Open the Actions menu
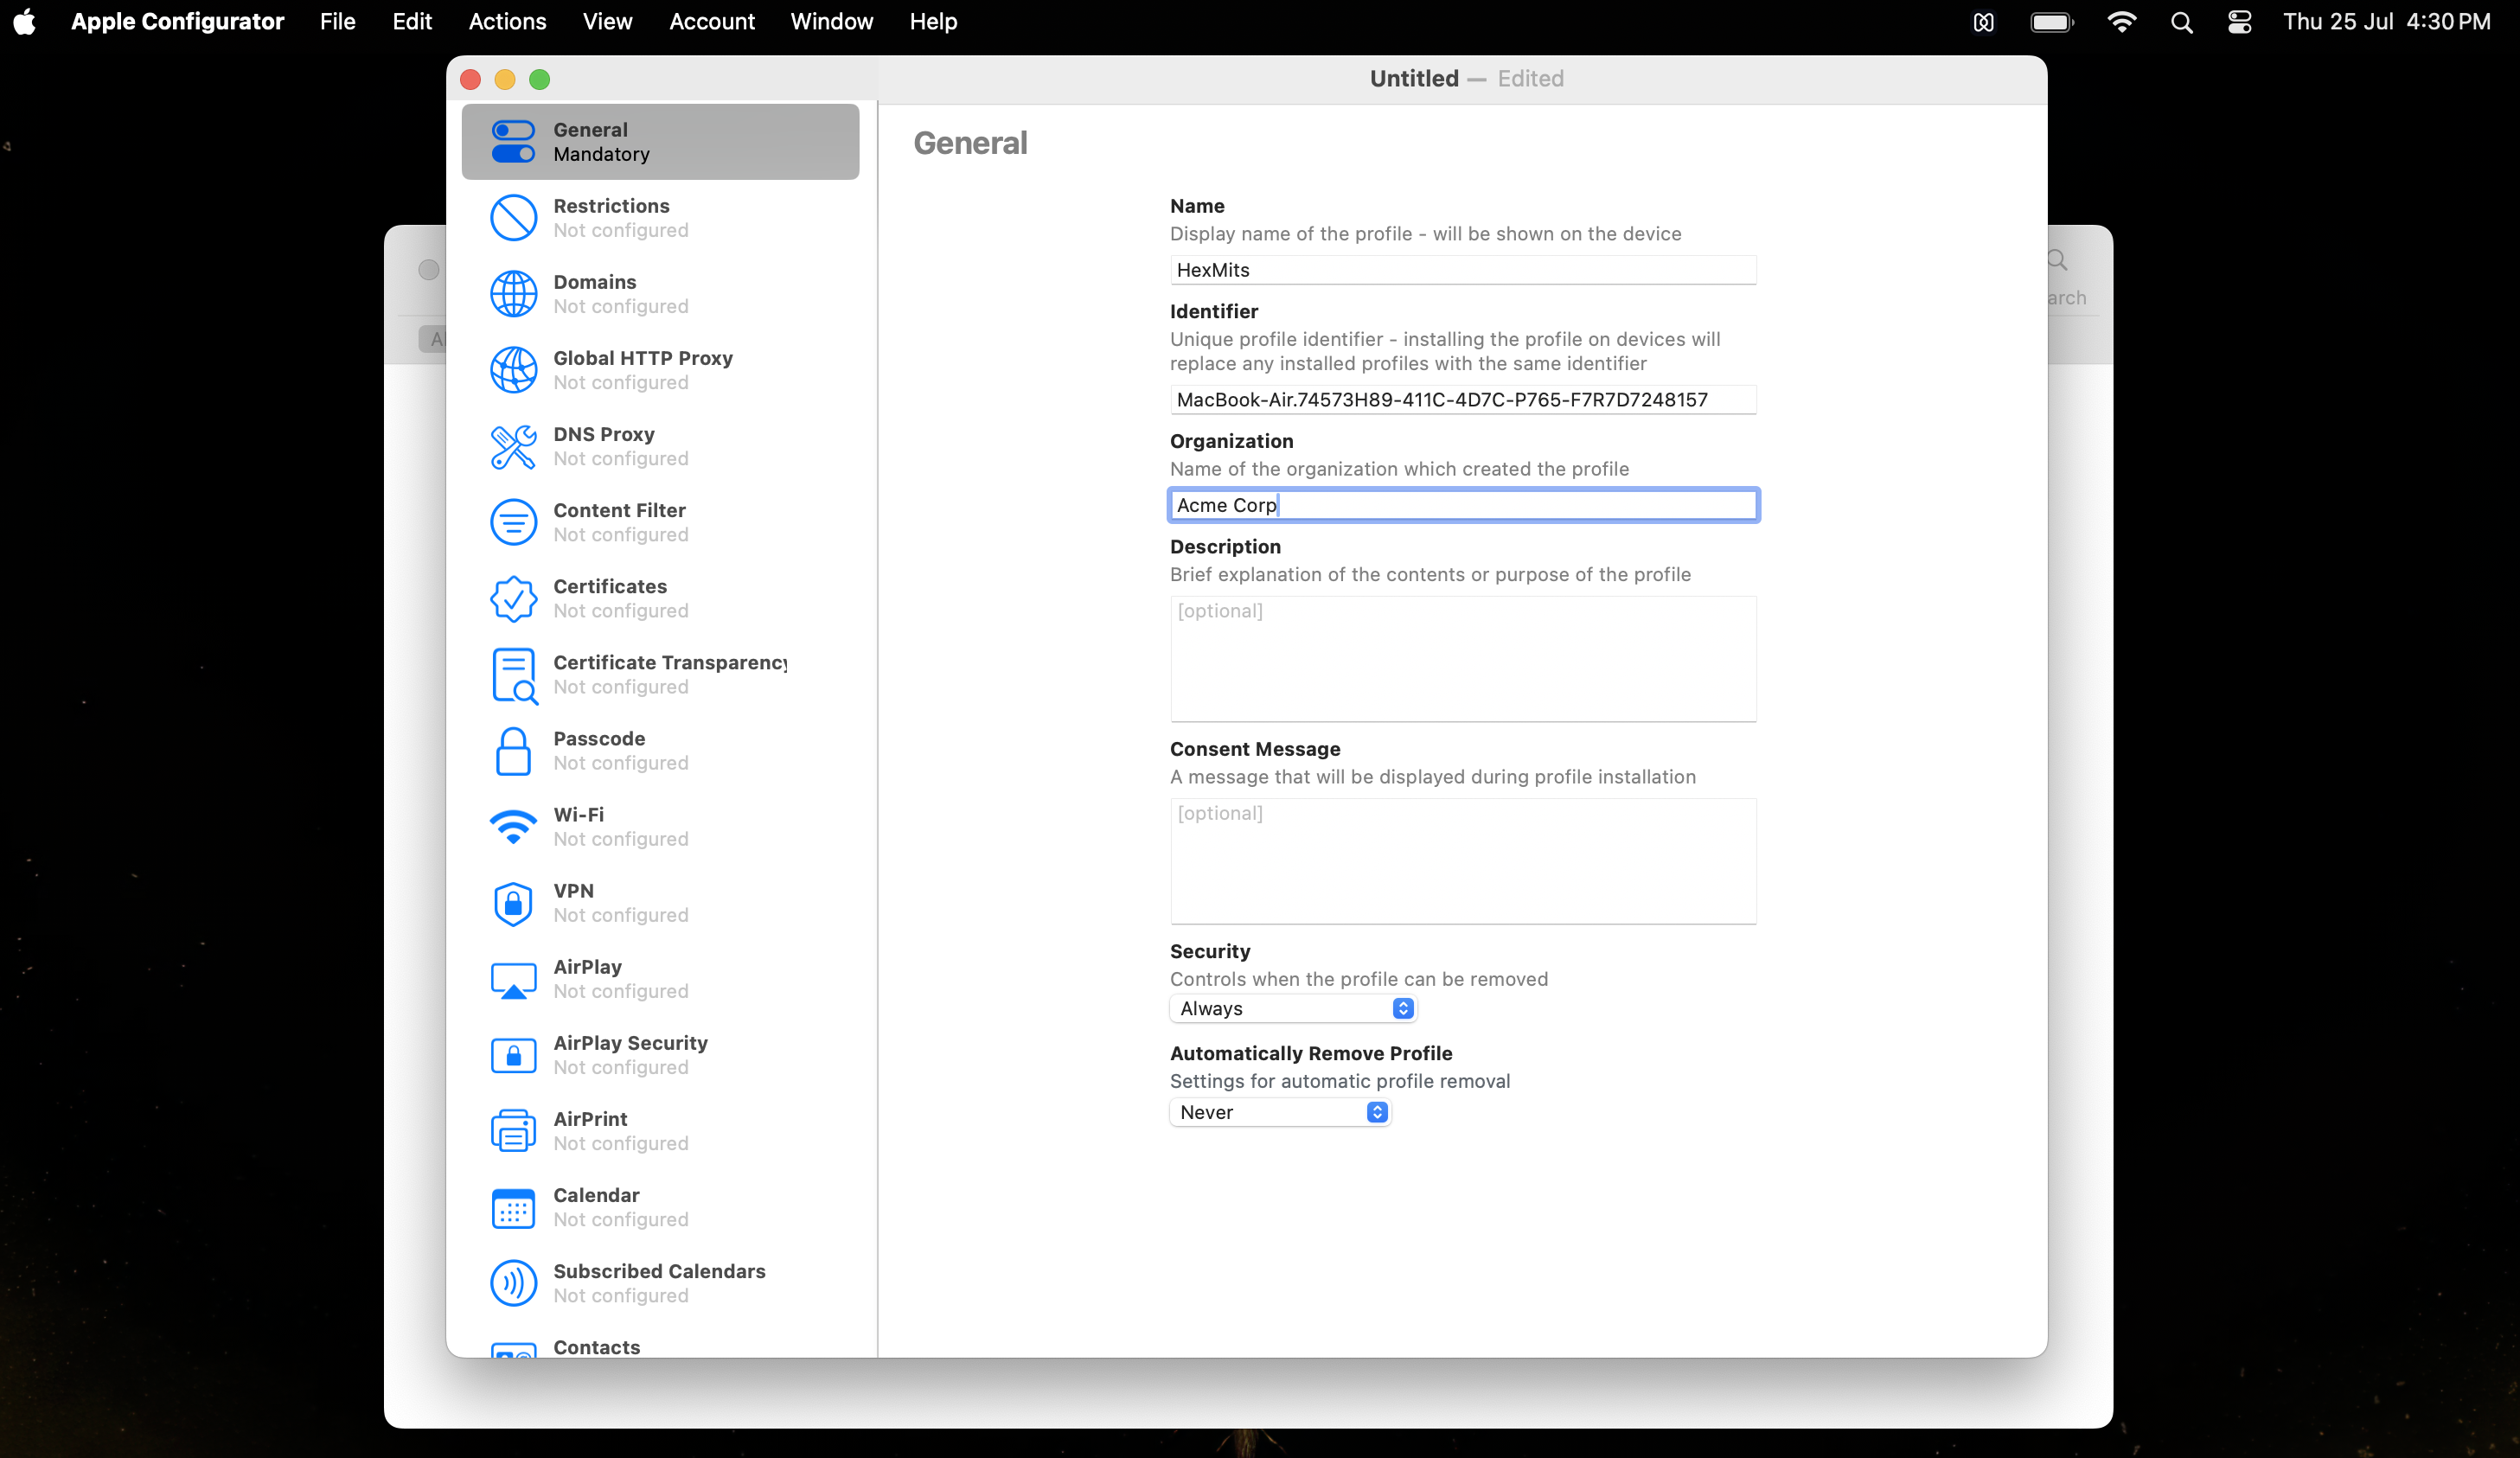The image size is (2520, 1458). [x=507, y=21]
